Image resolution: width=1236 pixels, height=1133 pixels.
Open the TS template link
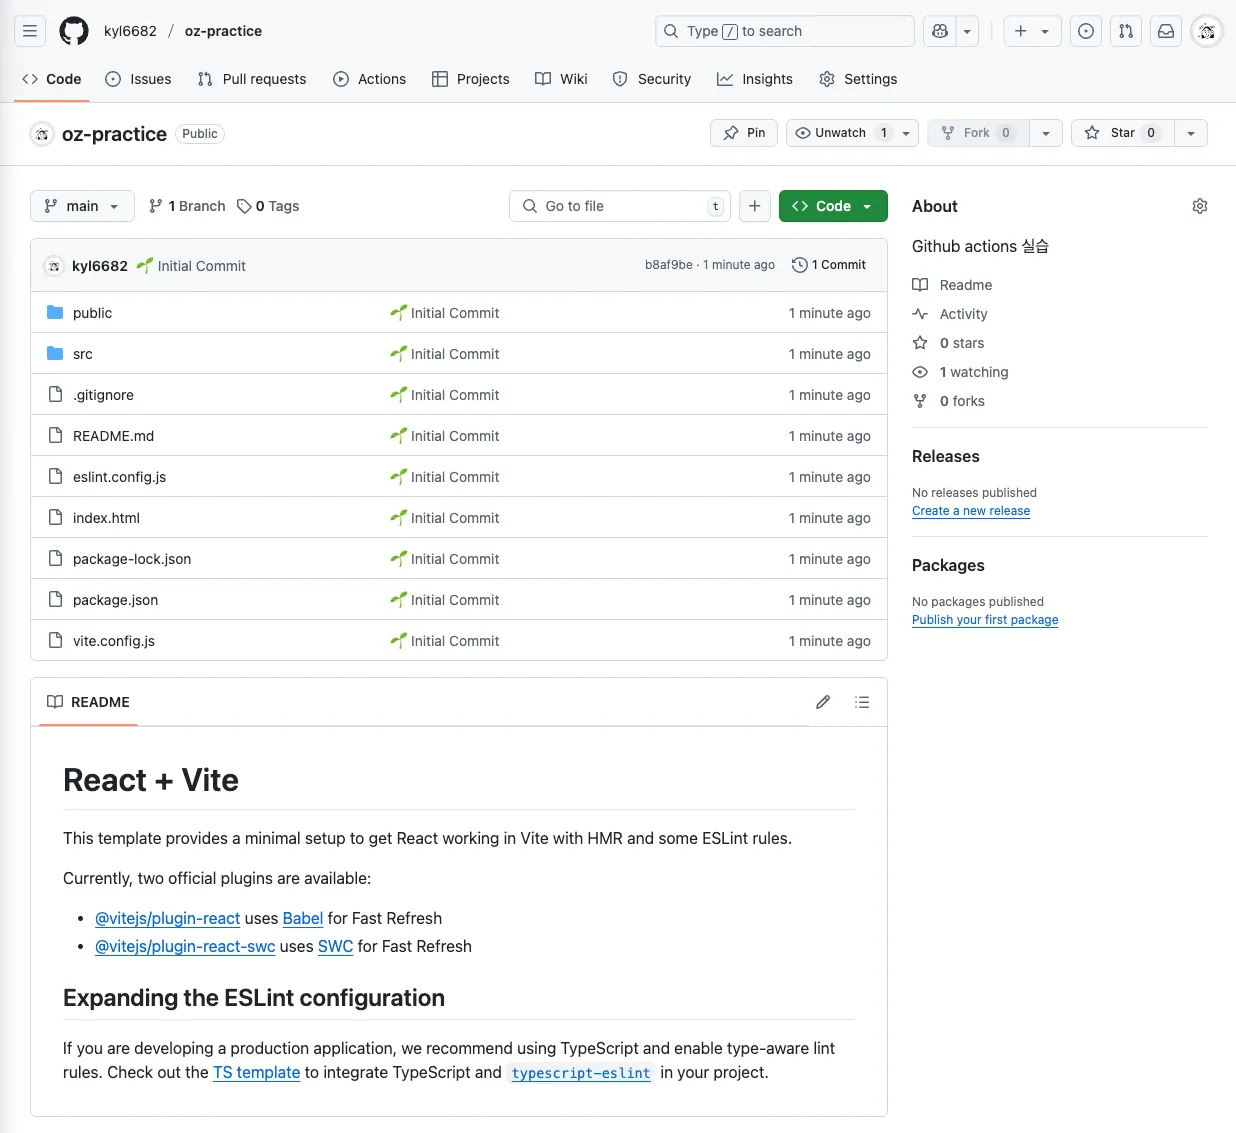(x=256, y=1072)
